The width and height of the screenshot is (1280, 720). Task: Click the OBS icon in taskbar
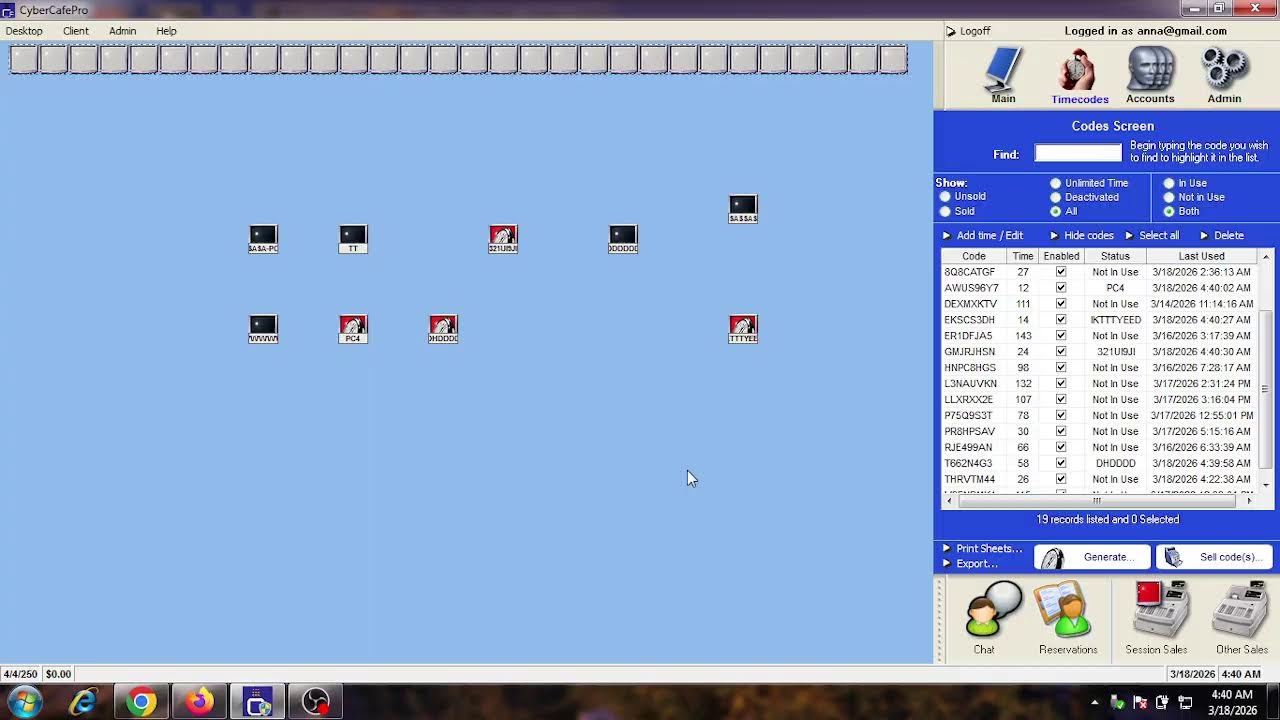point(316,702)
